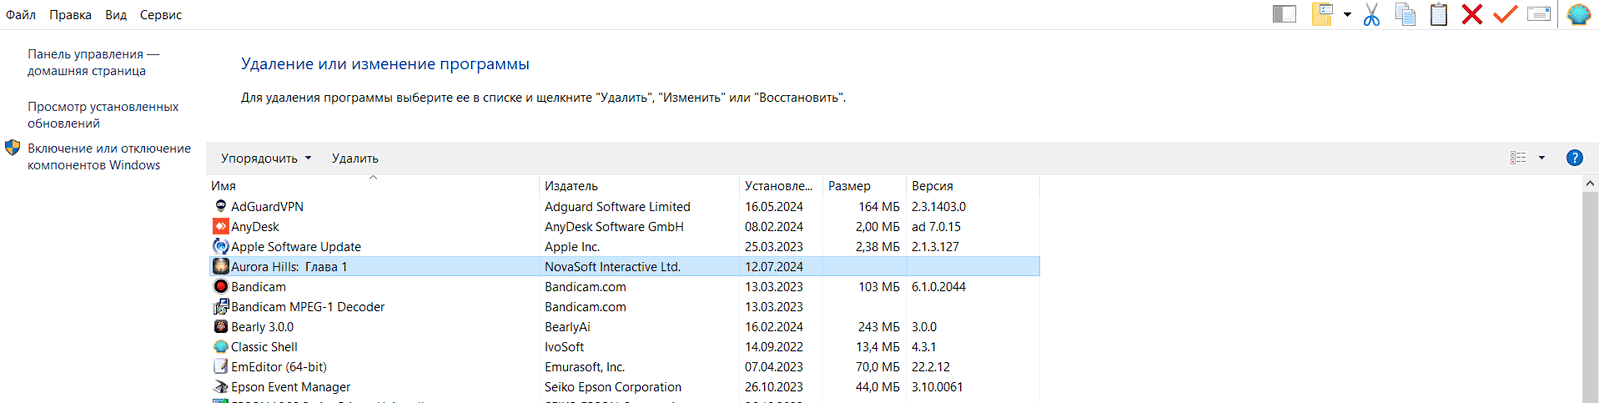Select the AdGuardVPN program name

click(267, 207)
